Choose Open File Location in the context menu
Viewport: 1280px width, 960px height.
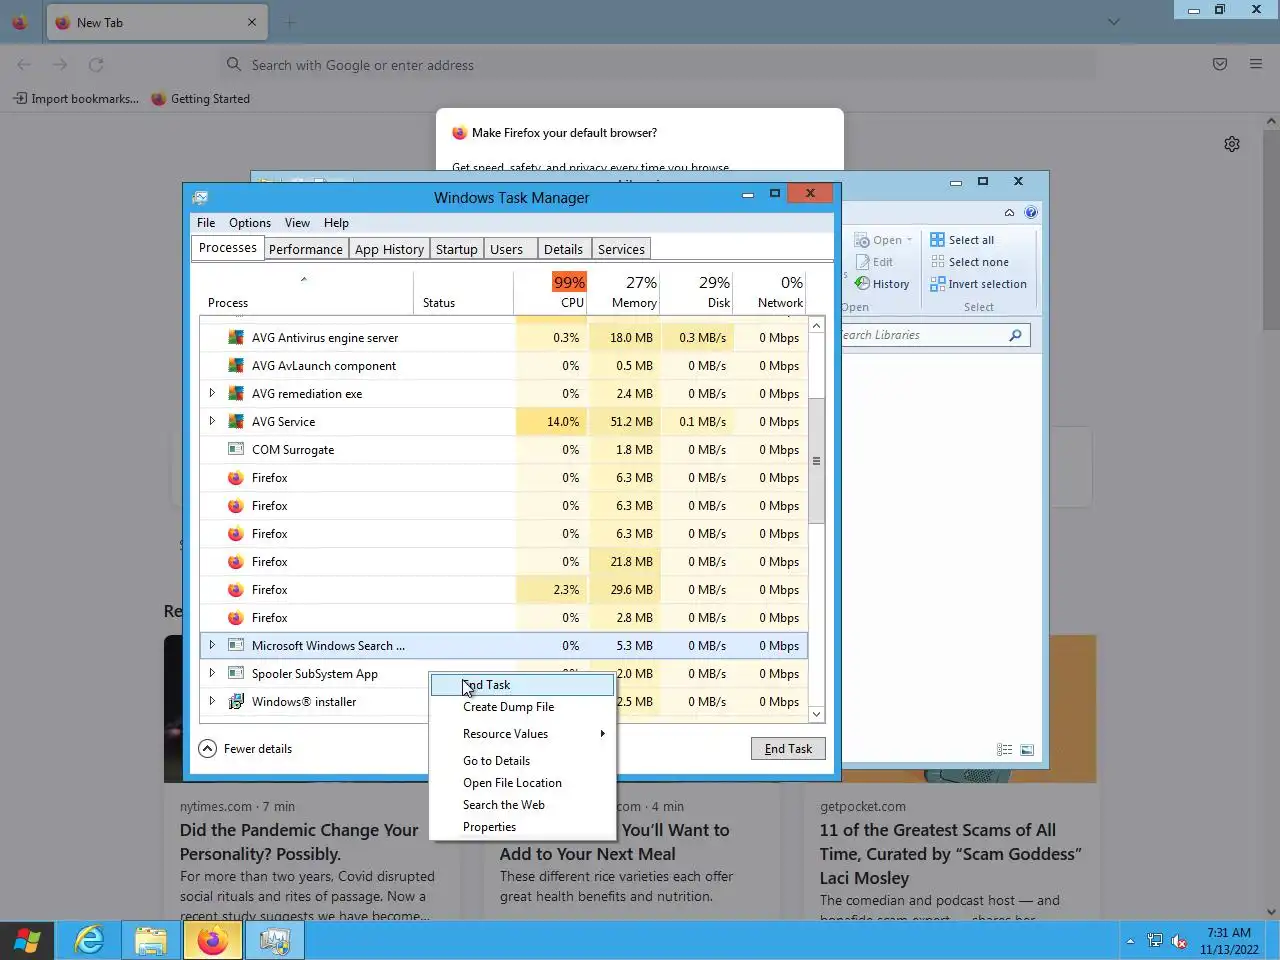(x=522, y=783)
